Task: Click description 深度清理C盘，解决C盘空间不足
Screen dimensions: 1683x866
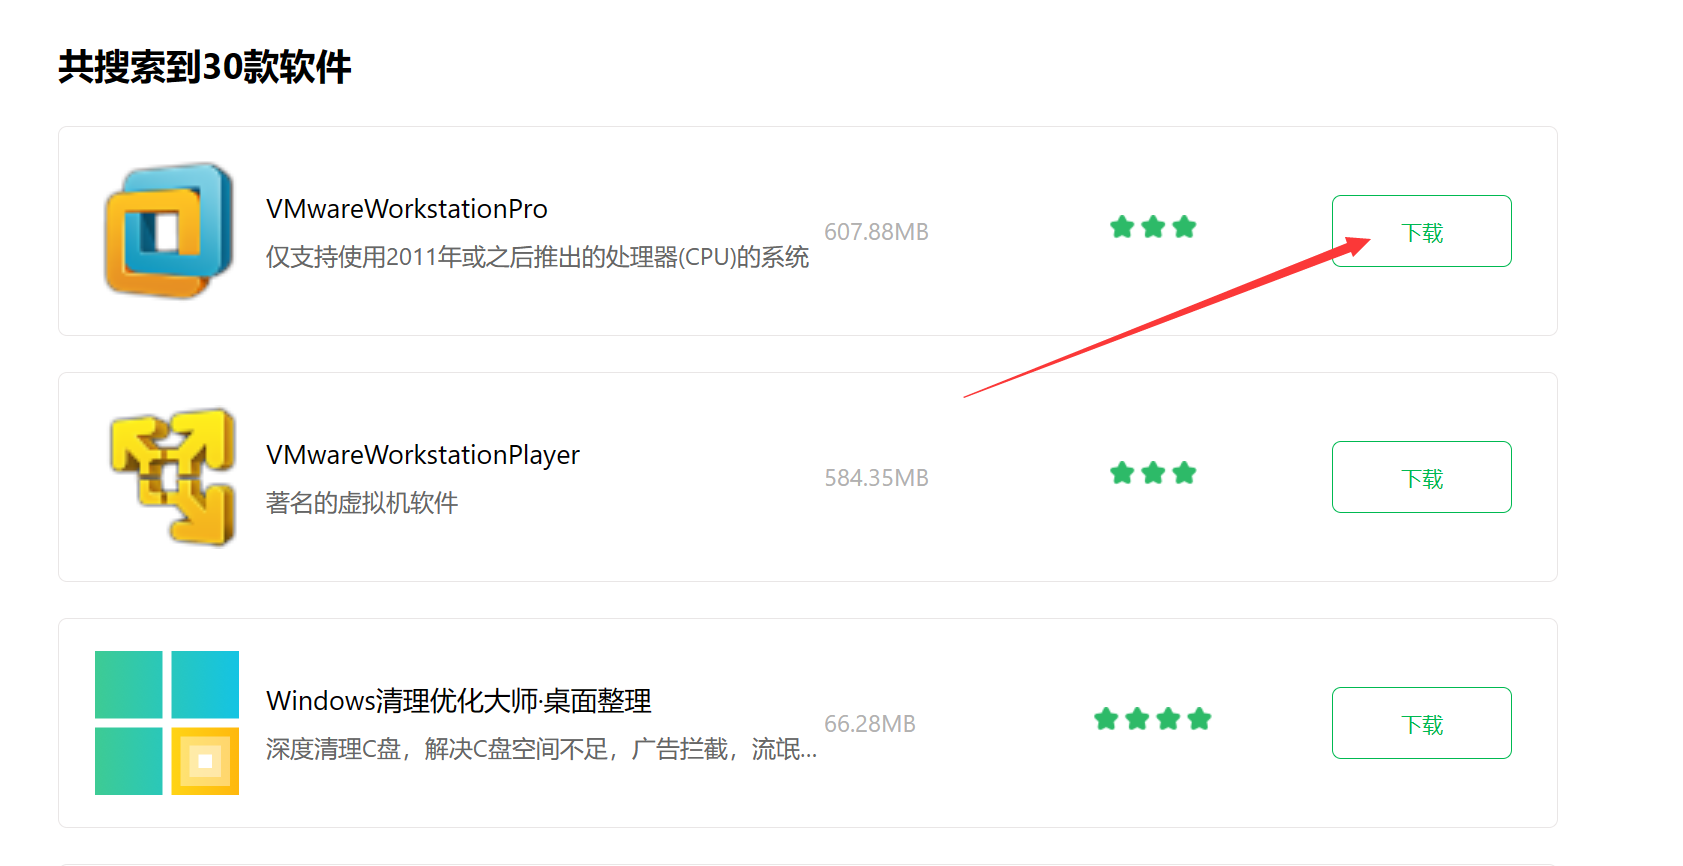Action: click(x=541, y=749)
